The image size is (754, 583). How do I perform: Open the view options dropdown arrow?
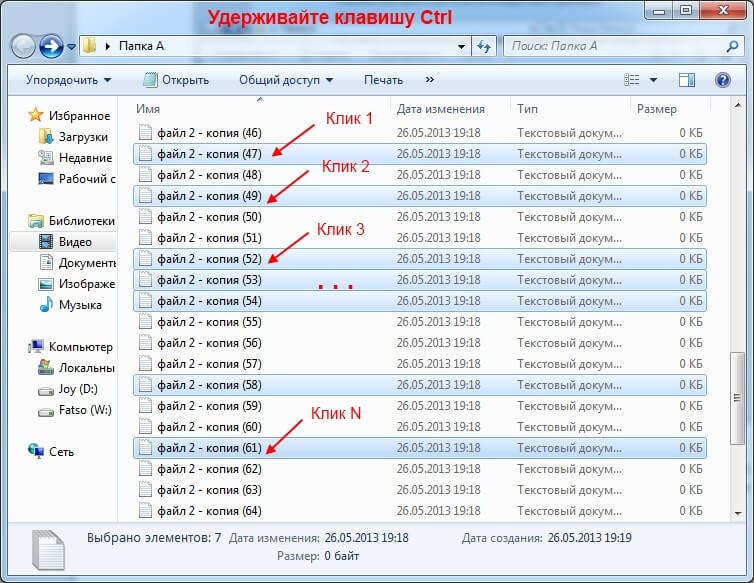click(654, 80)
